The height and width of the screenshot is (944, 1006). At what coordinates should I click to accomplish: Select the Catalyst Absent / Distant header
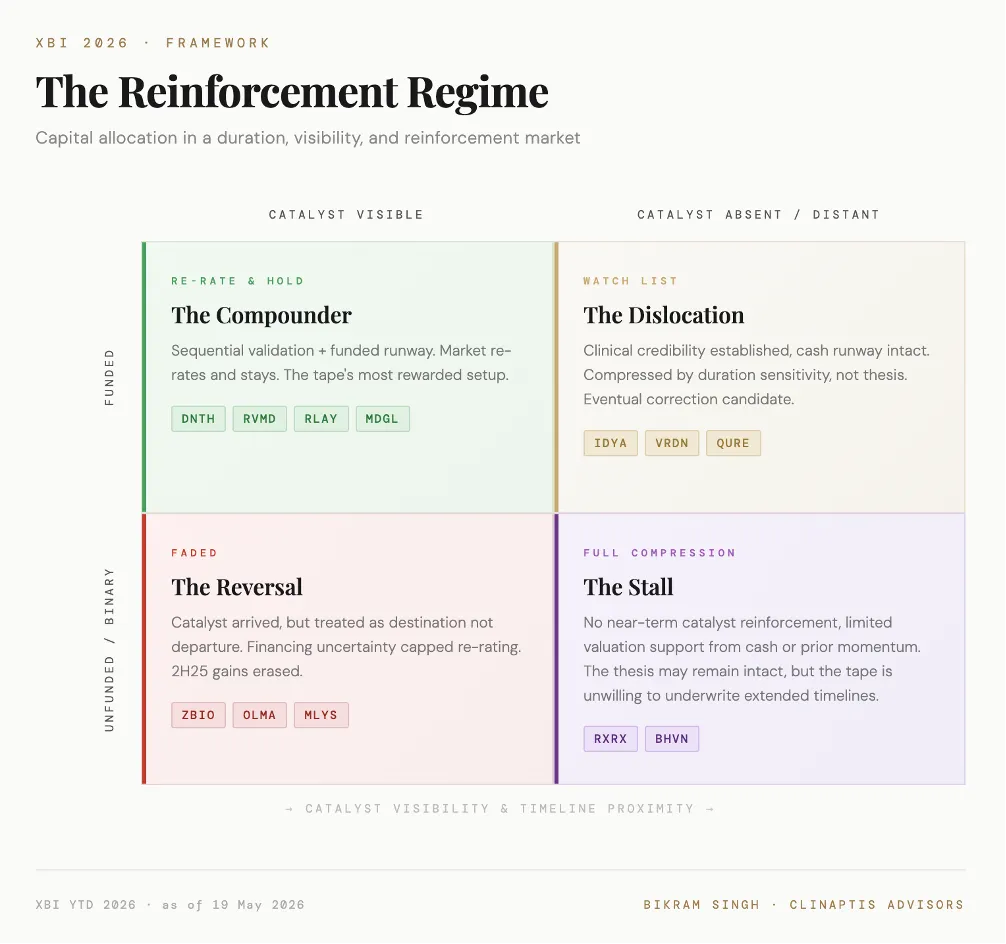pyautogui.click(x=758, y=215)
